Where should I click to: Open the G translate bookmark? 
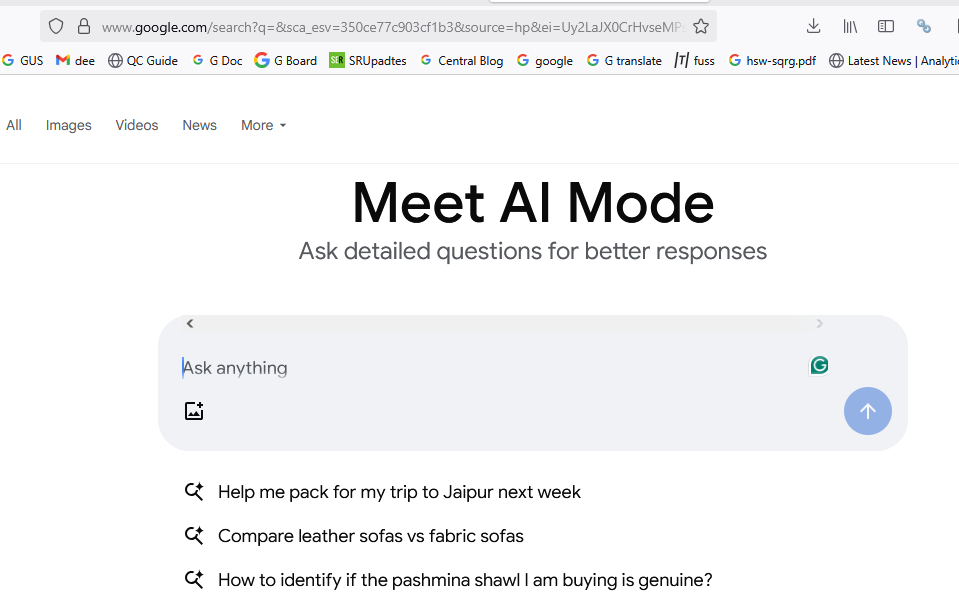(x=624, y=60)
